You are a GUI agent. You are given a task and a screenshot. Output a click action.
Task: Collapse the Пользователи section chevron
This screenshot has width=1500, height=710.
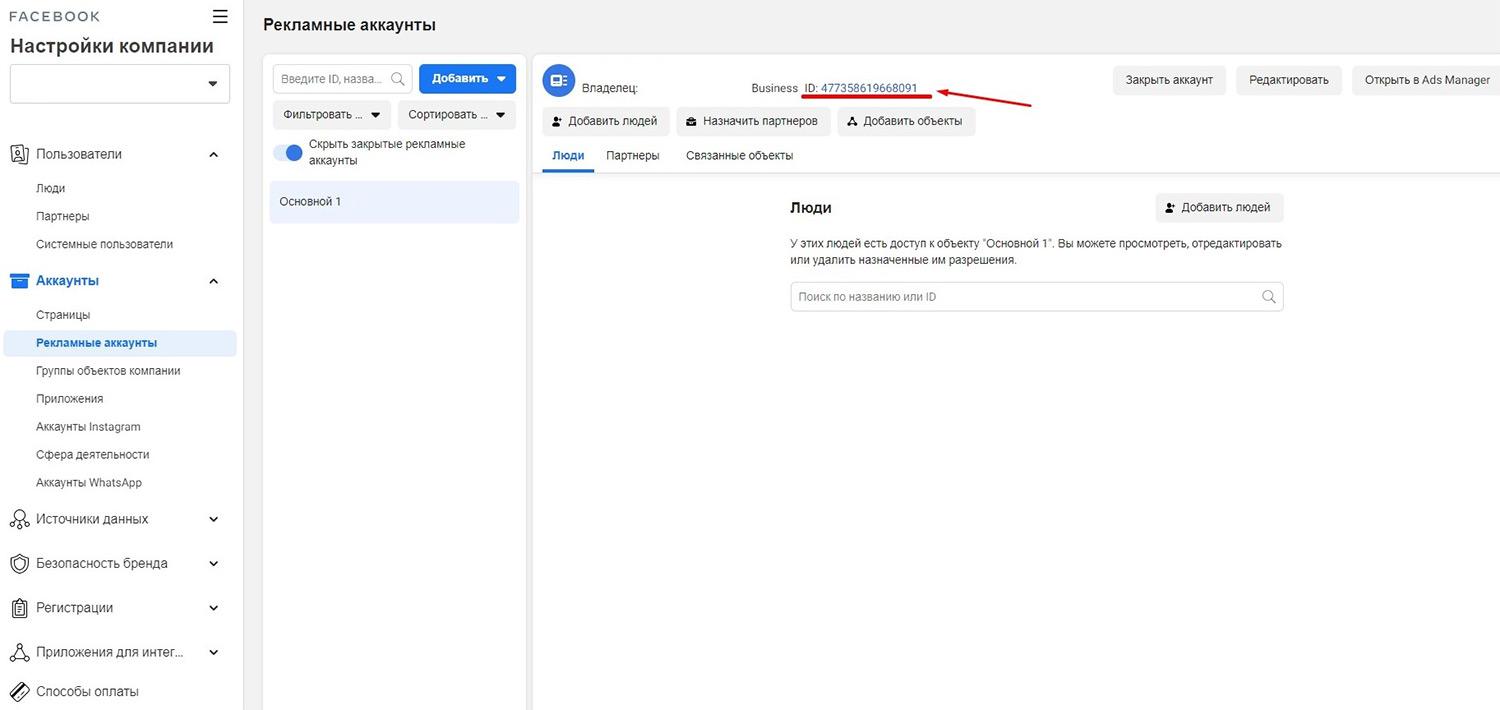[x=213, y=154]
